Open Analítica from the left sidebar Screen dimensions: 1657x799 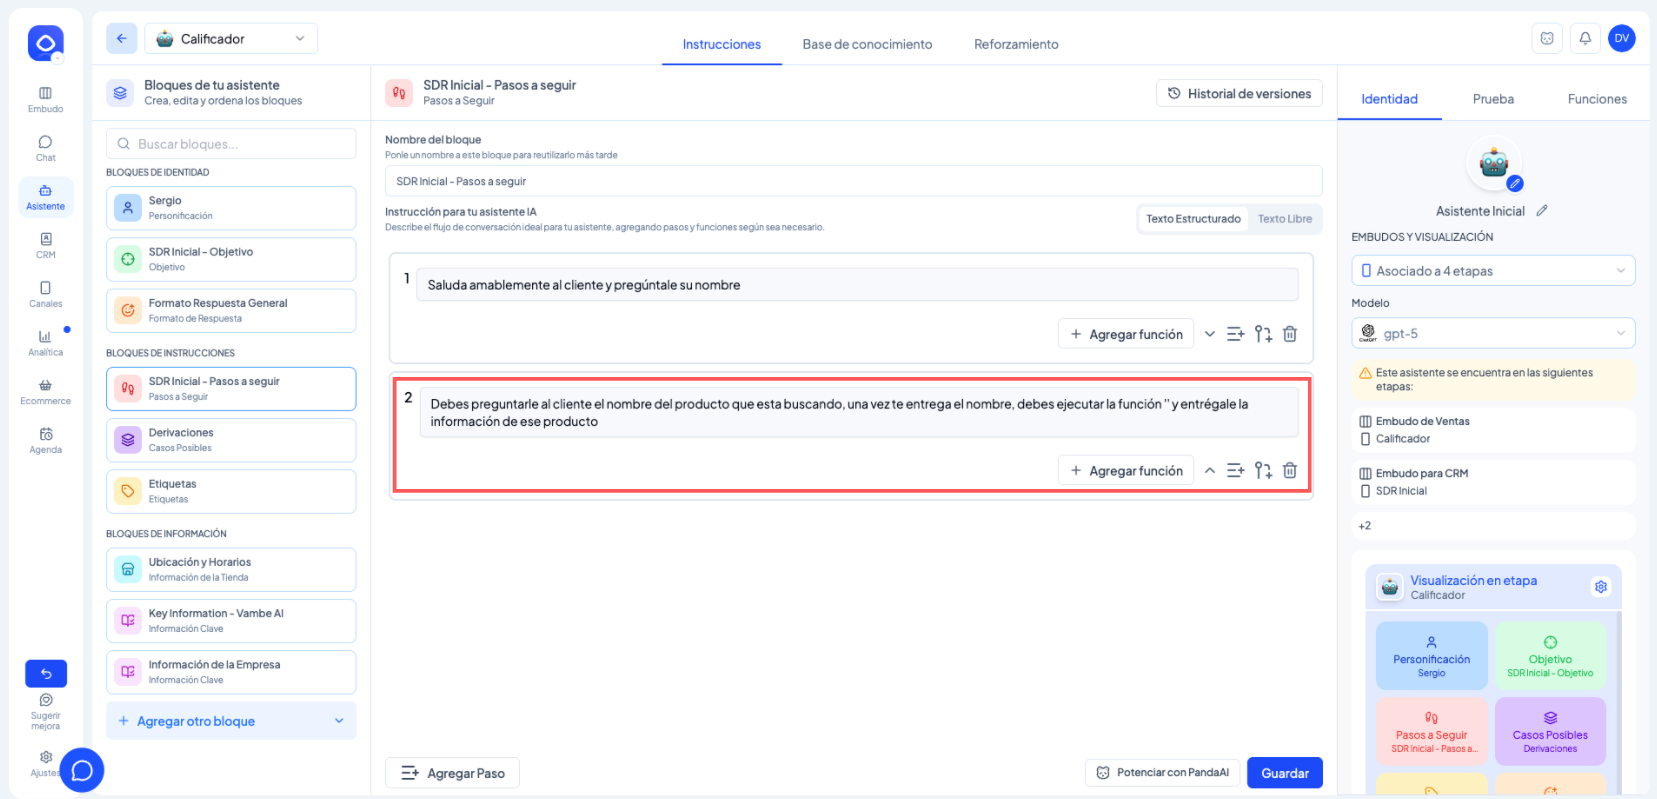(x=45, y=342)
